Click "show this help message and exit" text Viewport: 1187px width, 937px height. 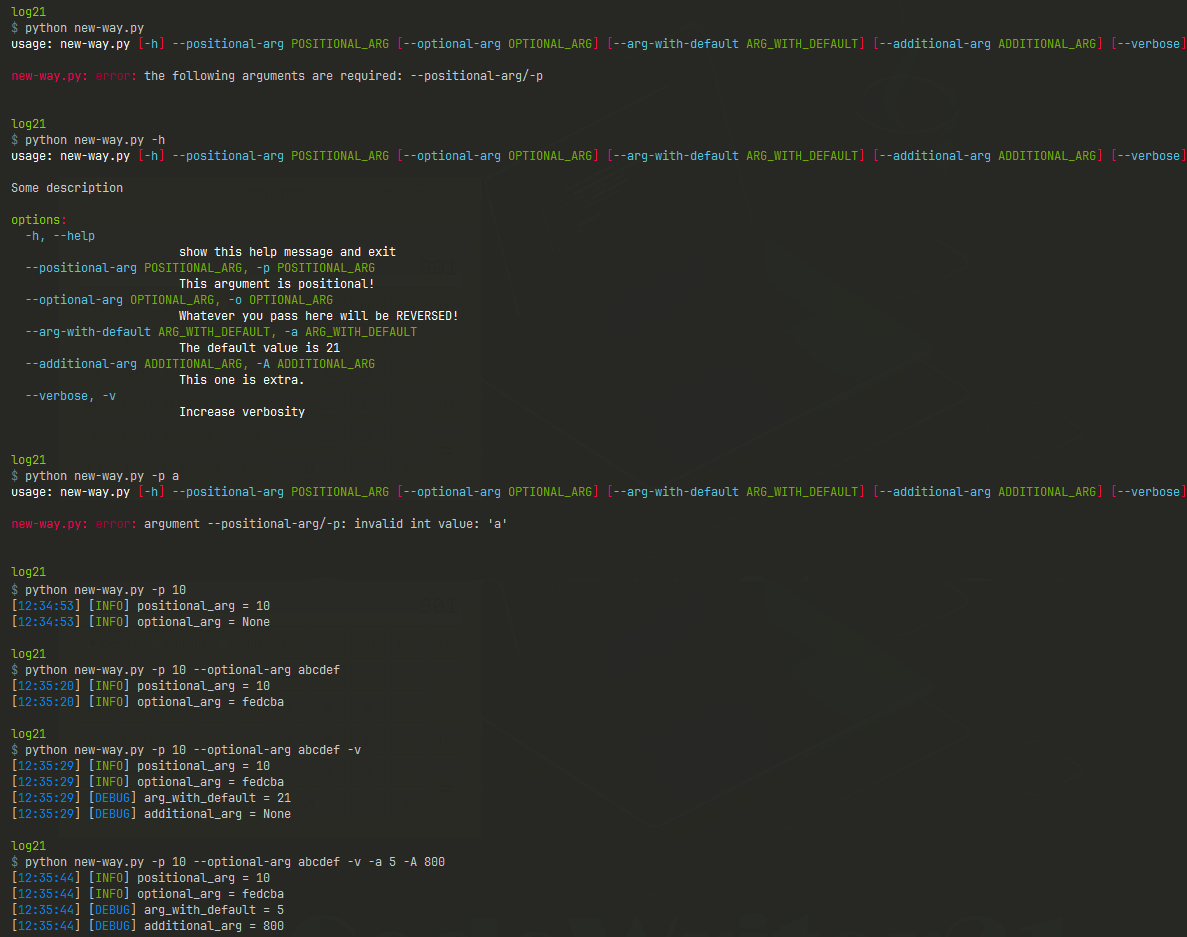point(287,252)
